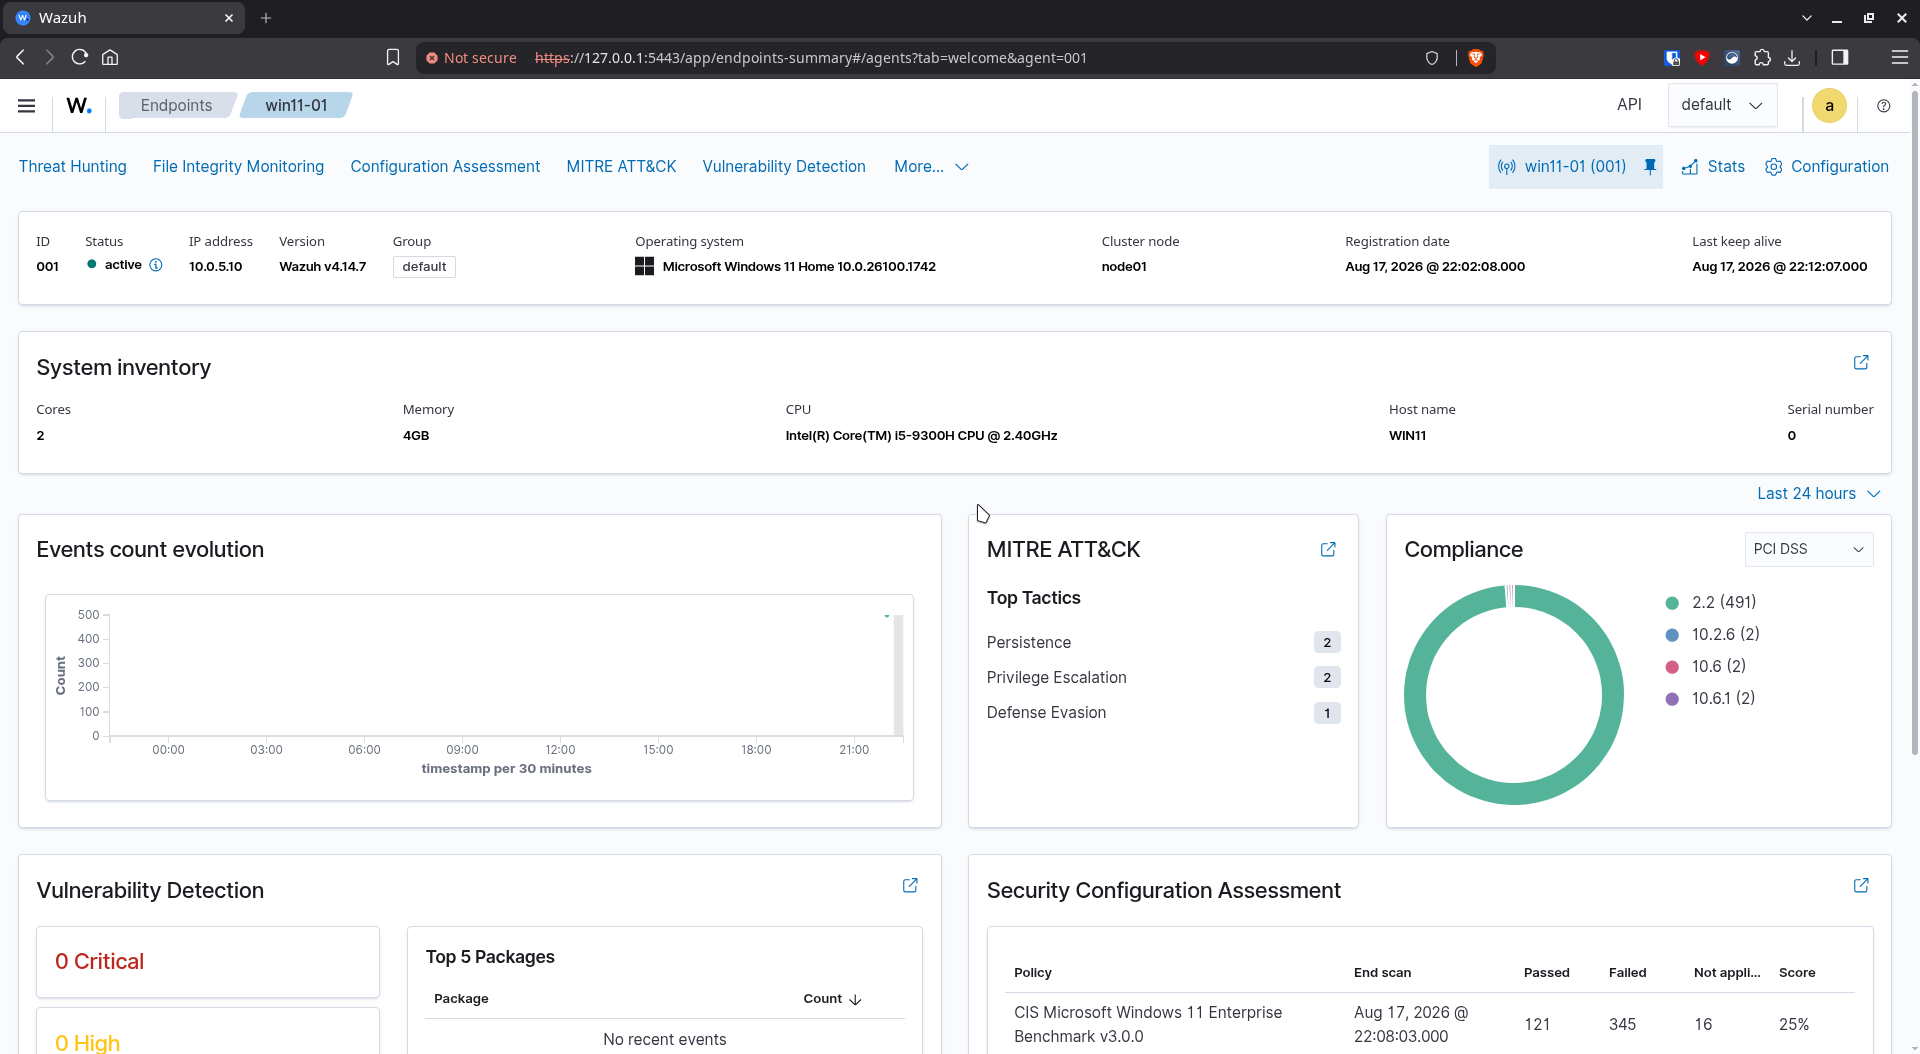Click the Persistence tactic
1920x1054 pixels.
[x=1028, y=643]
